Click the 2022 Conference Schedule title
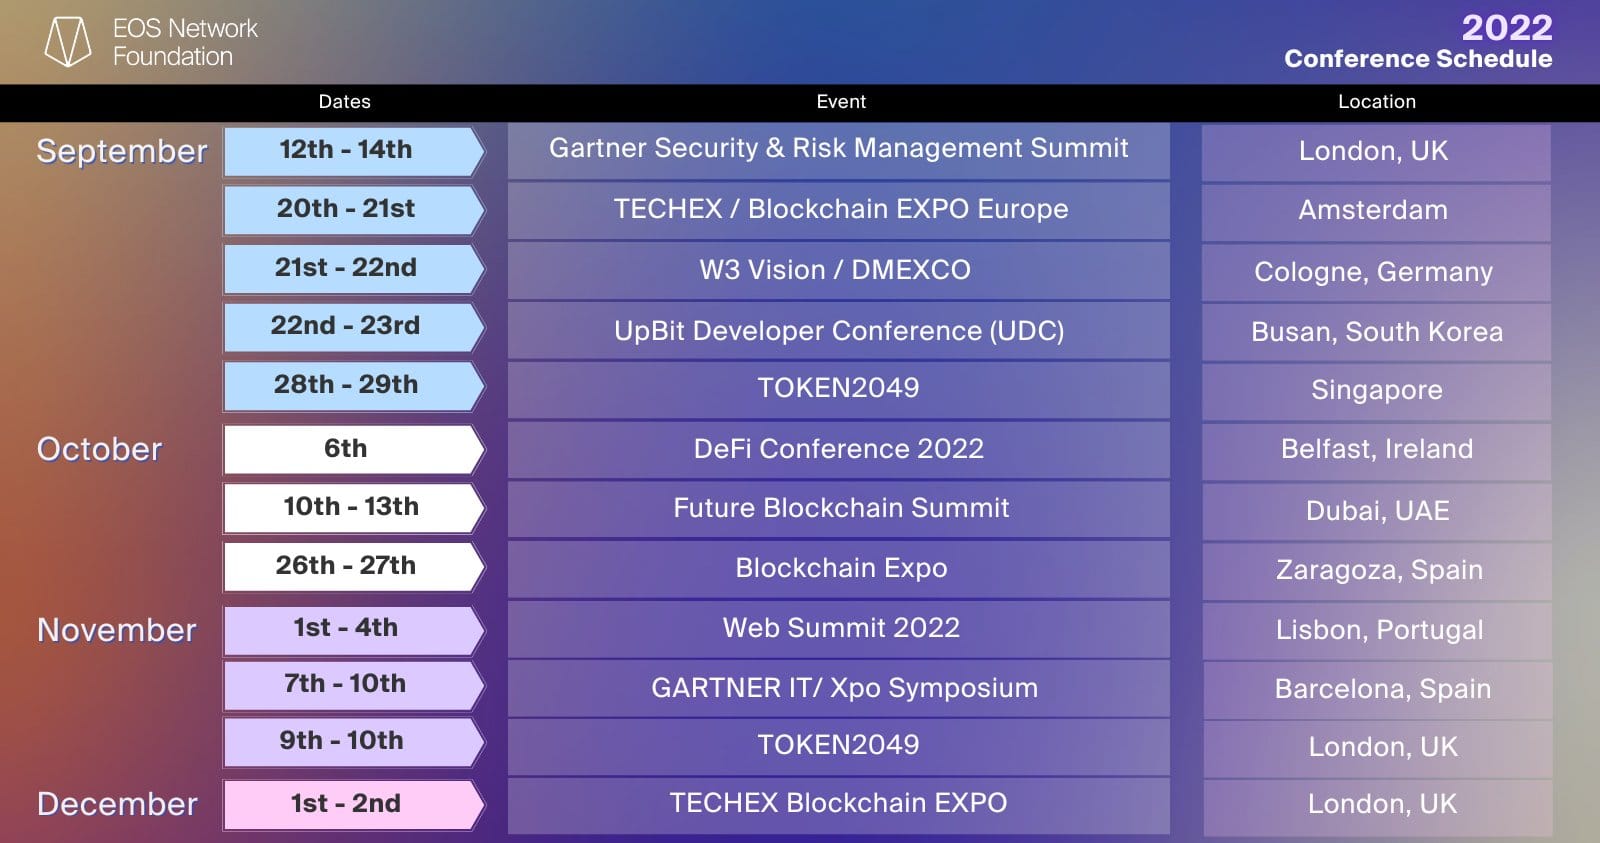1600x843 pixels. coord(1418,42)
